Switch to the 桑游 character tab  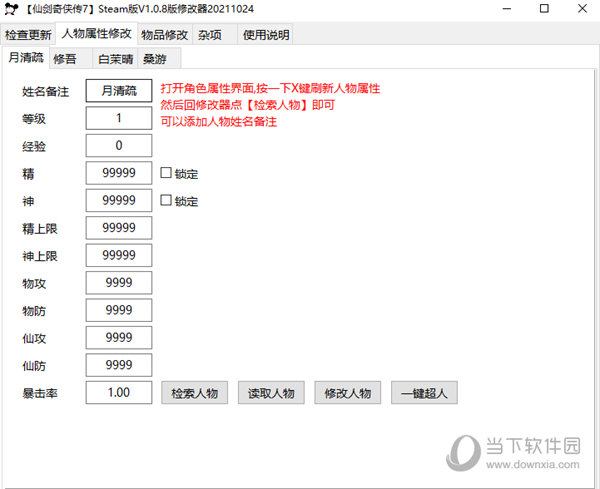159,59
